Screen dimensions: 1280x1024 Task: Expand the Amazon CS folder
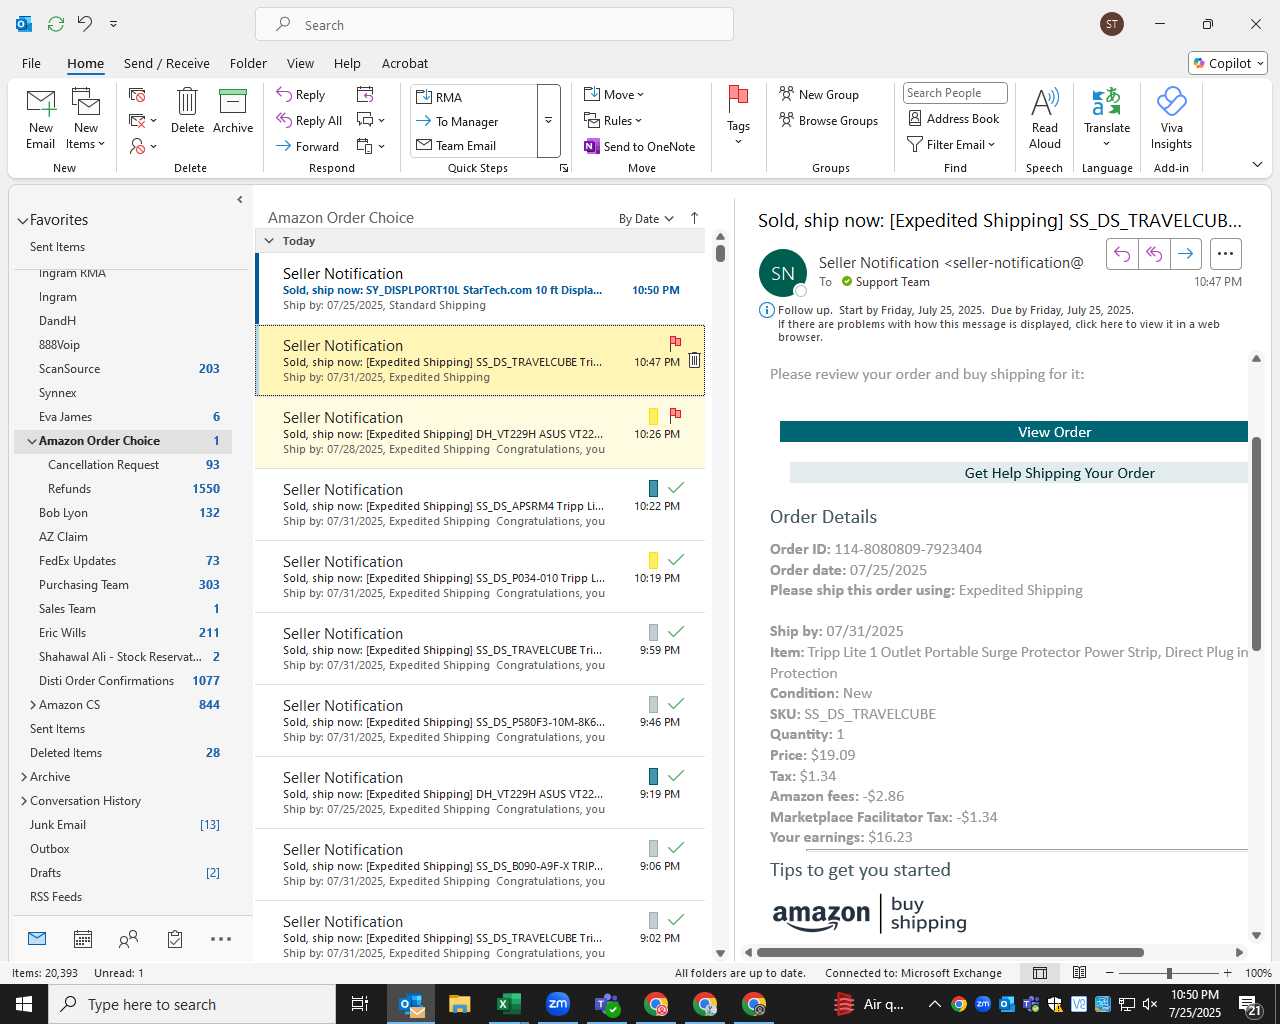[x=33, y=705]
